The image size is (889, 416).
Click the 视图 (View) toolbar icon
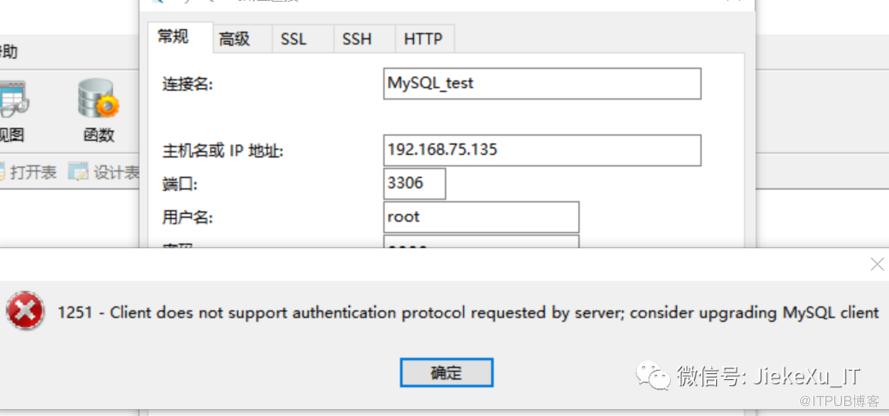[12, 101]
